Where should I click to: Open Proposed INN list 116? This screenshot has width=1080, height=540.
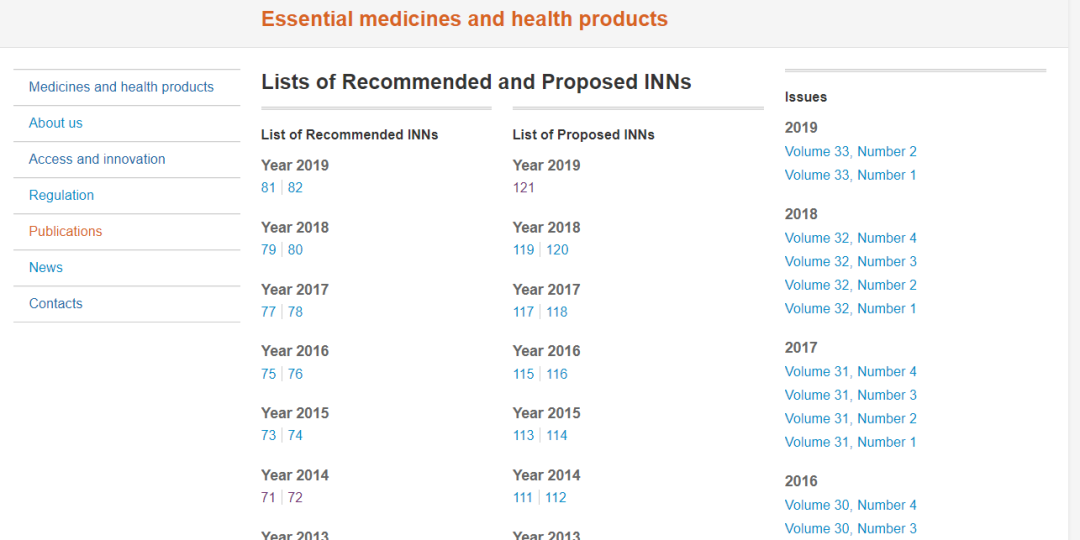(x=557, y=374)
